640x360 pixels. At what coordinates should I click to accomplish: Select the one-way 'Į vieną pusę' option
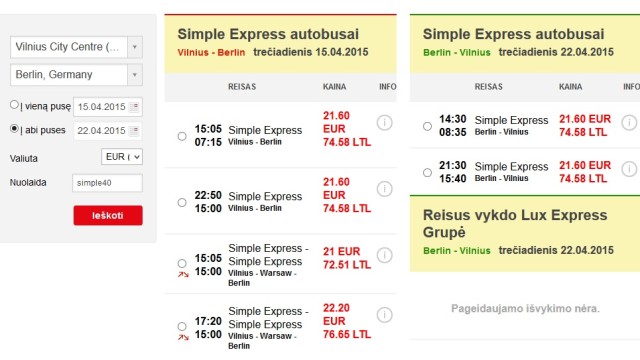point(14,105)
